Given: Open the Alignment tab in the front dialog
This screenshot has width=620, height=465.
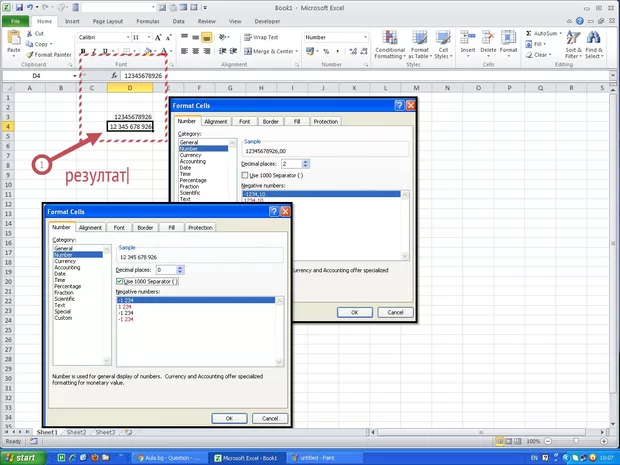Looking at the screenshot, I should (x=91, y=227).
